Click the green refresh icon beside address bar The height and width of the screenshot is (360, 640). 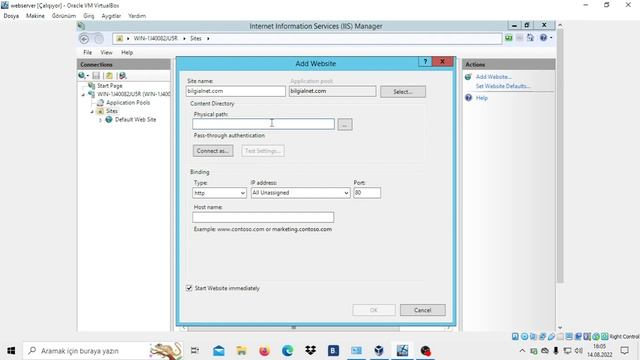tap(509, 38)
